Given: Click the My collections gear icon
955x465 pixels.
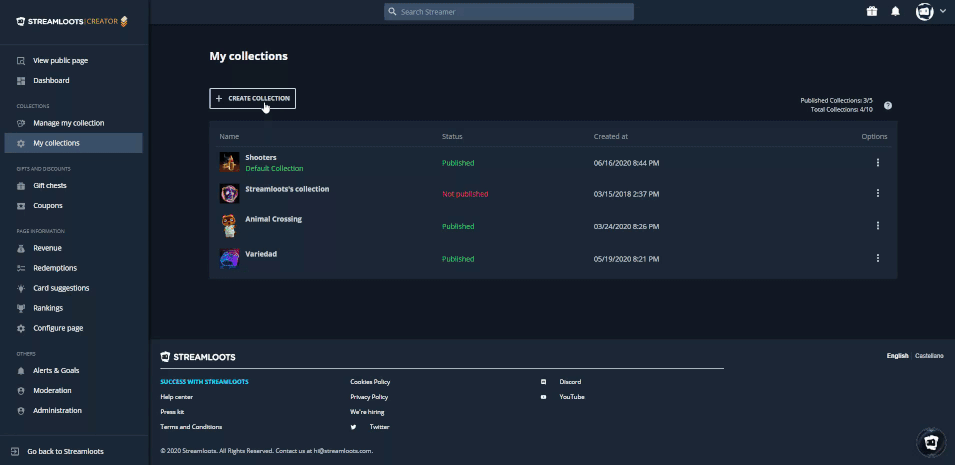Looking at the screenshot, I should 21,143.
